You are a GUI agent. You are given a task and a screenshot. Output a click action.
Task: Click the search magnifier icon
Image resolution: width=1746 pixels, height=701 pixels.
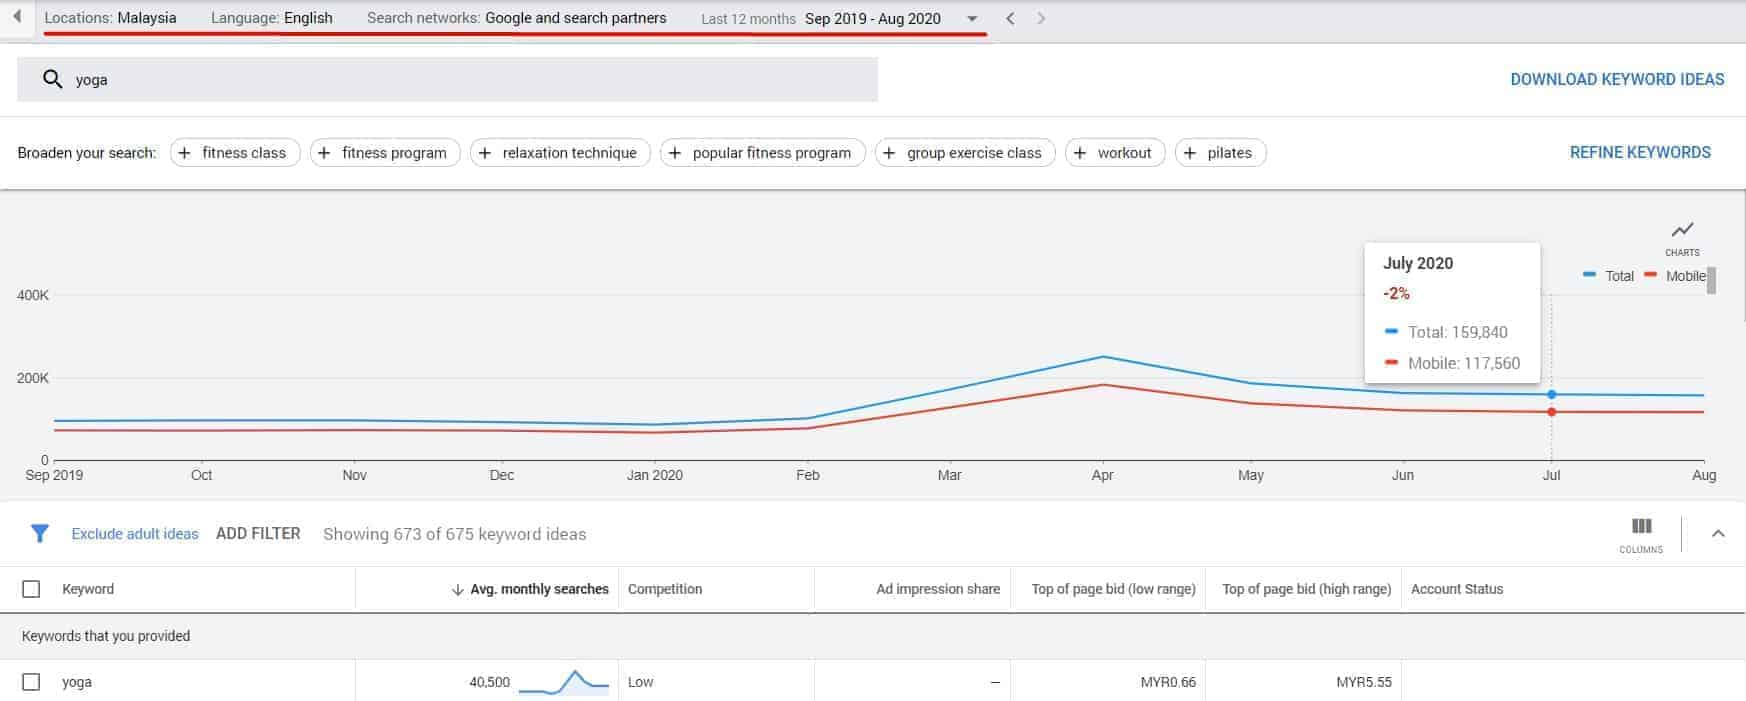click(x=53, y=79)
